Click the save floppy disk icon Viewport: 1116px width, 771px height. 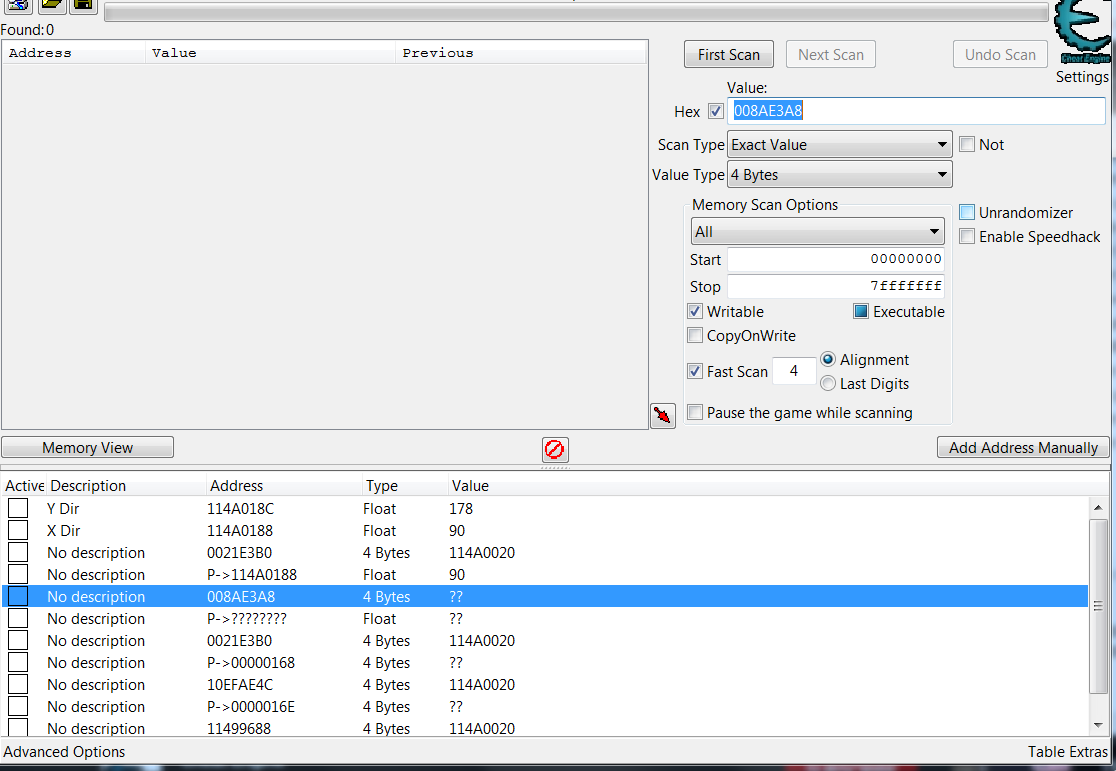click(x=84, y=6)
